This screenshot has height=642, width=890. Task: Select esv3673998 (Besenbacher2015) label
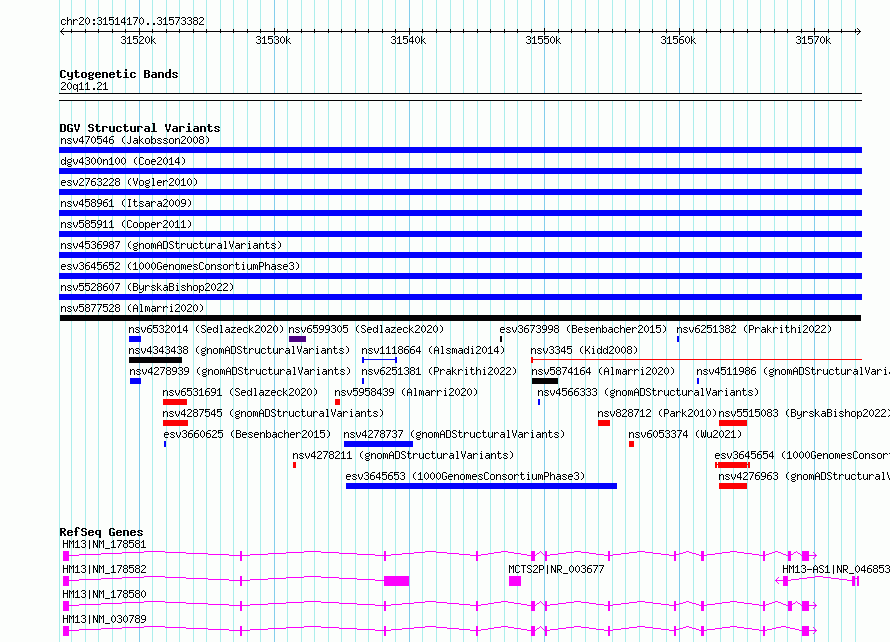(583, 329)
